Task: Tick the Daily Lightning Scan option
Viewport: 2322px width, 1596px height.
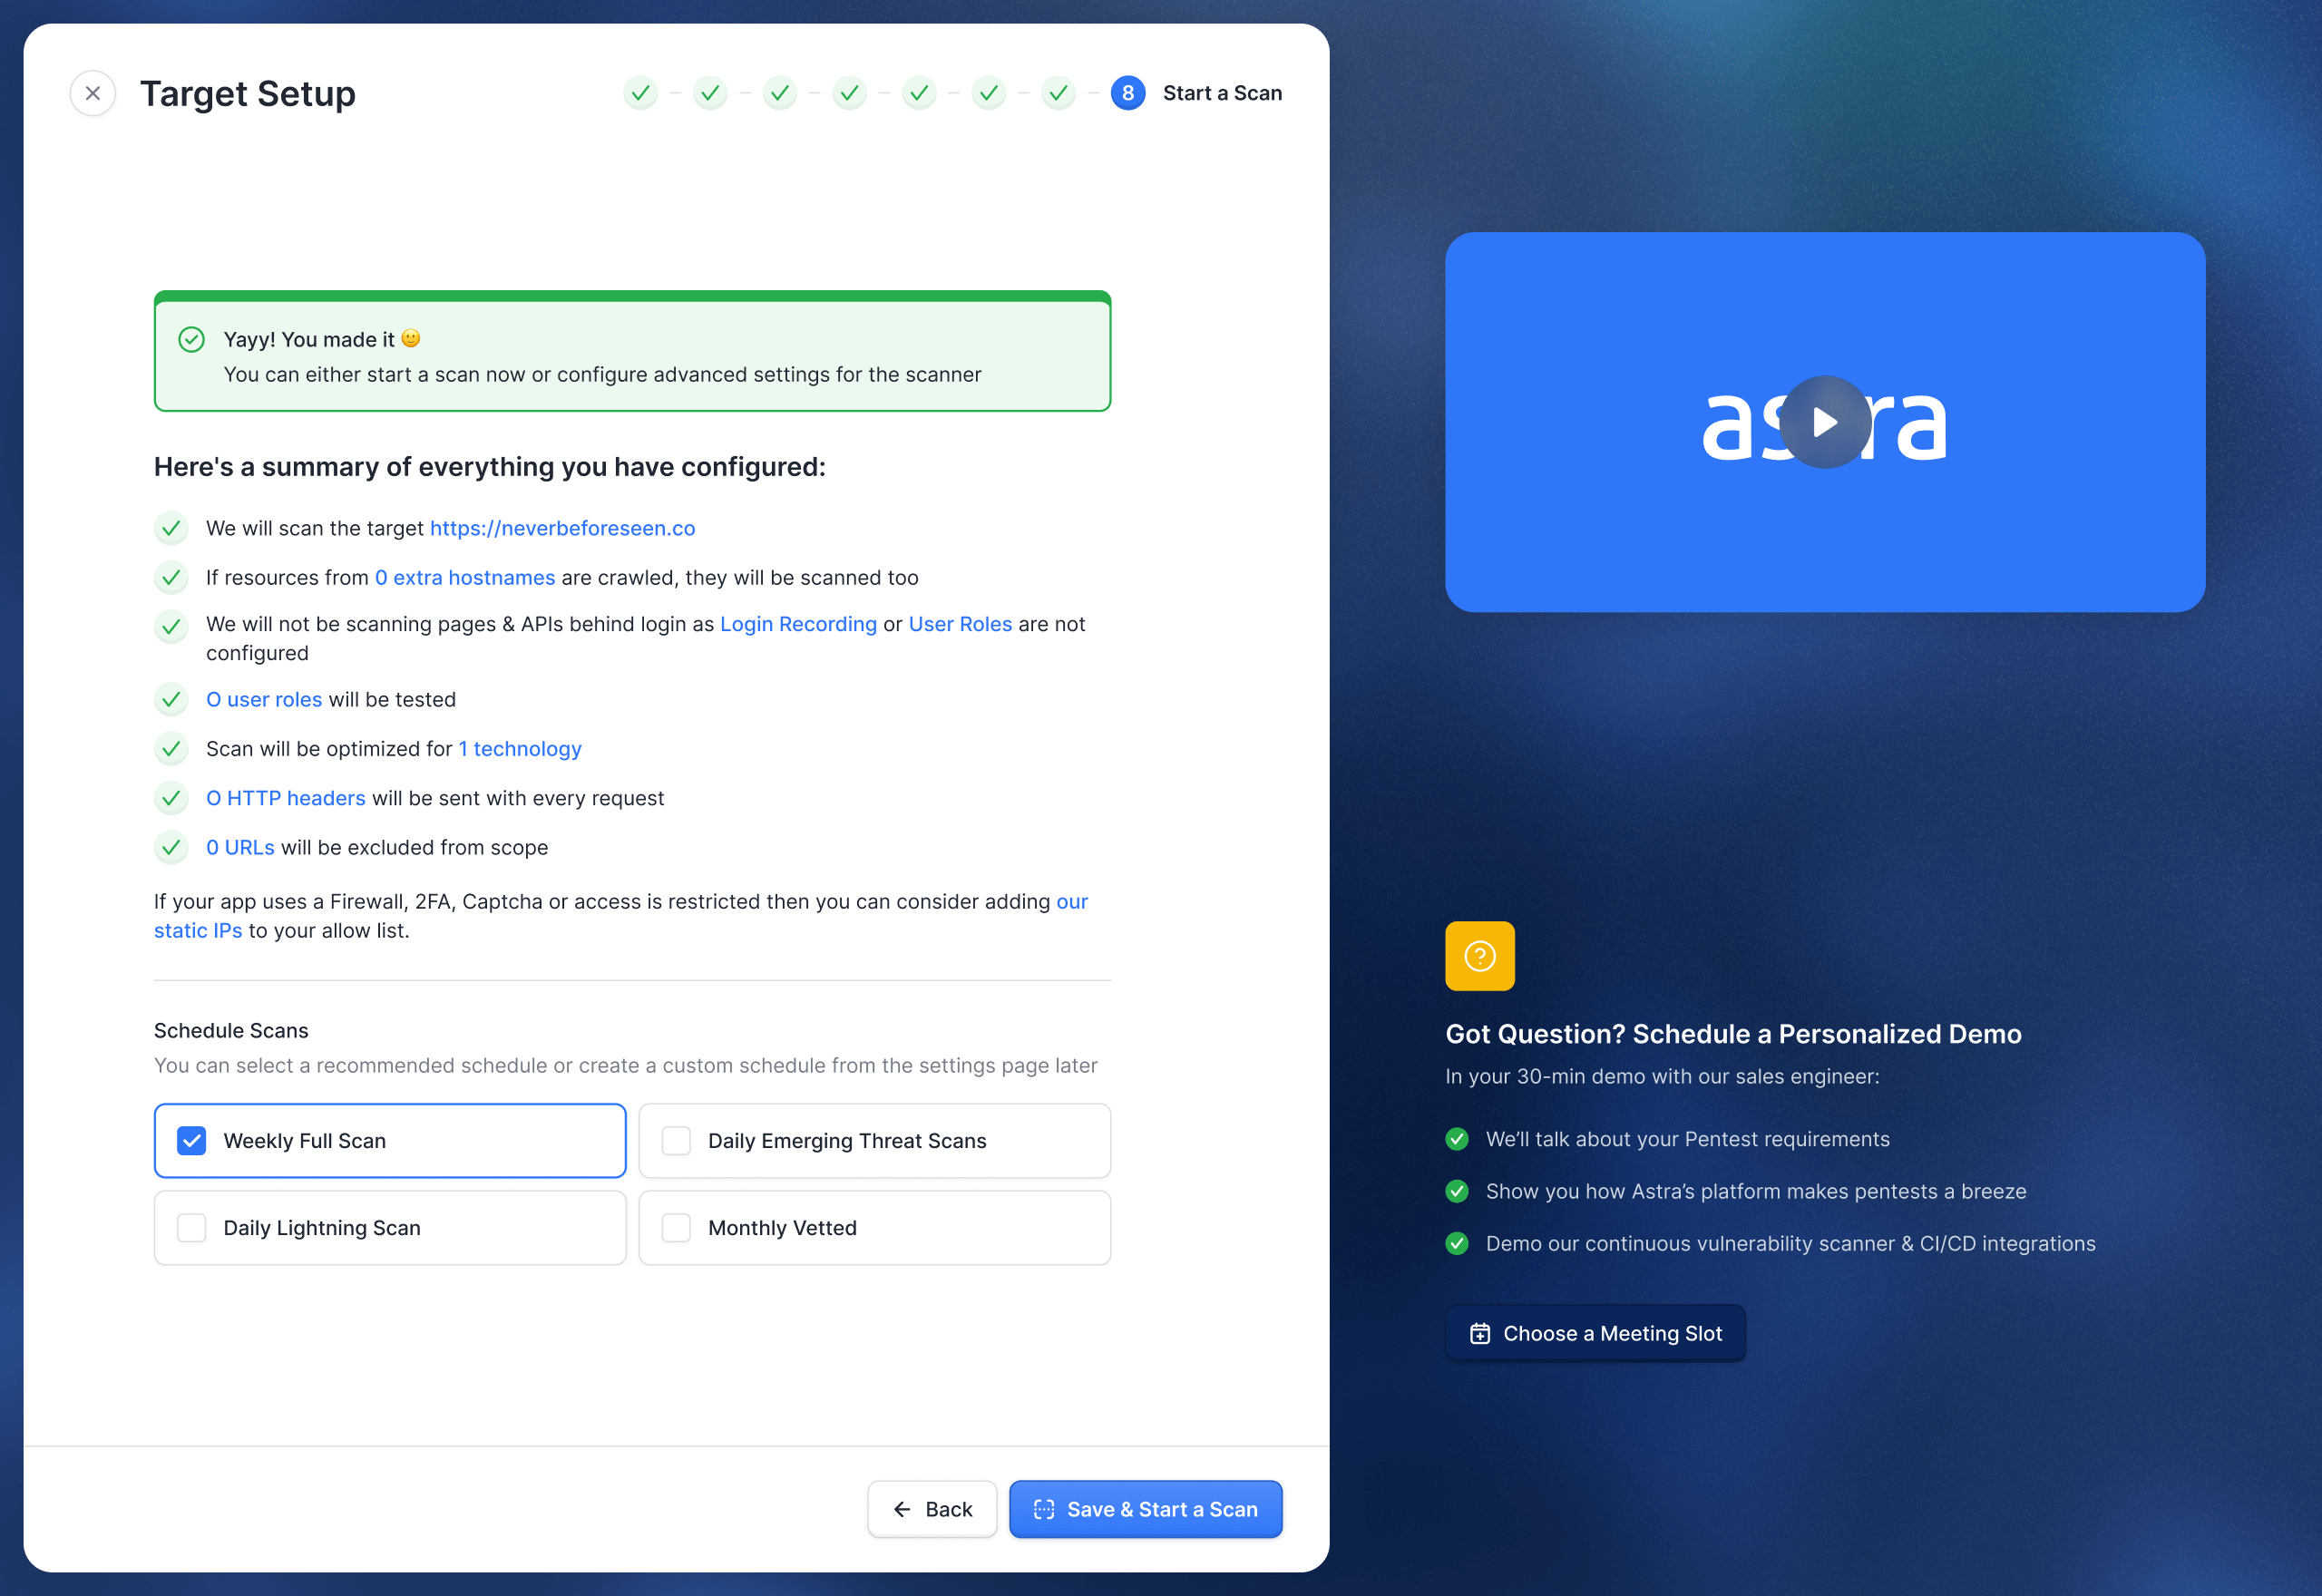Action: [191, 1228]
